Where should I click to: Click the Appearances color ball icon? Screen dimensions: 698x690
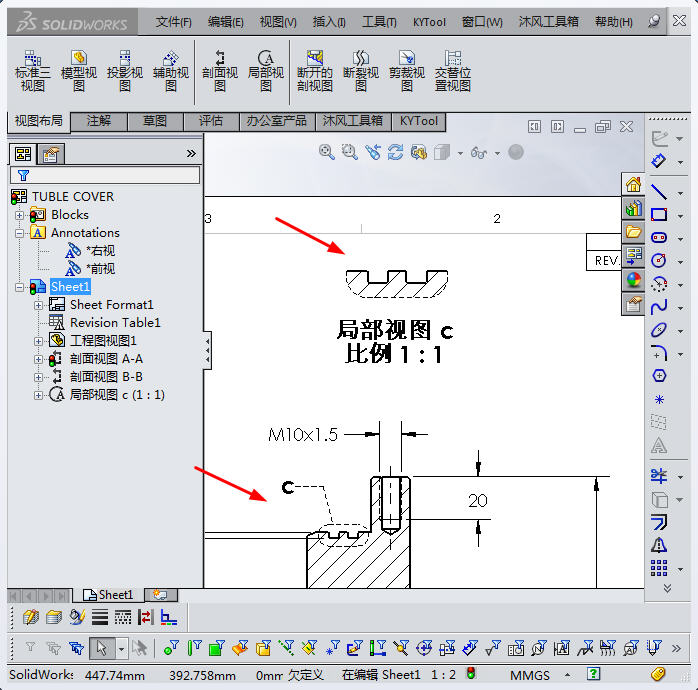click(x=633, y=281)
